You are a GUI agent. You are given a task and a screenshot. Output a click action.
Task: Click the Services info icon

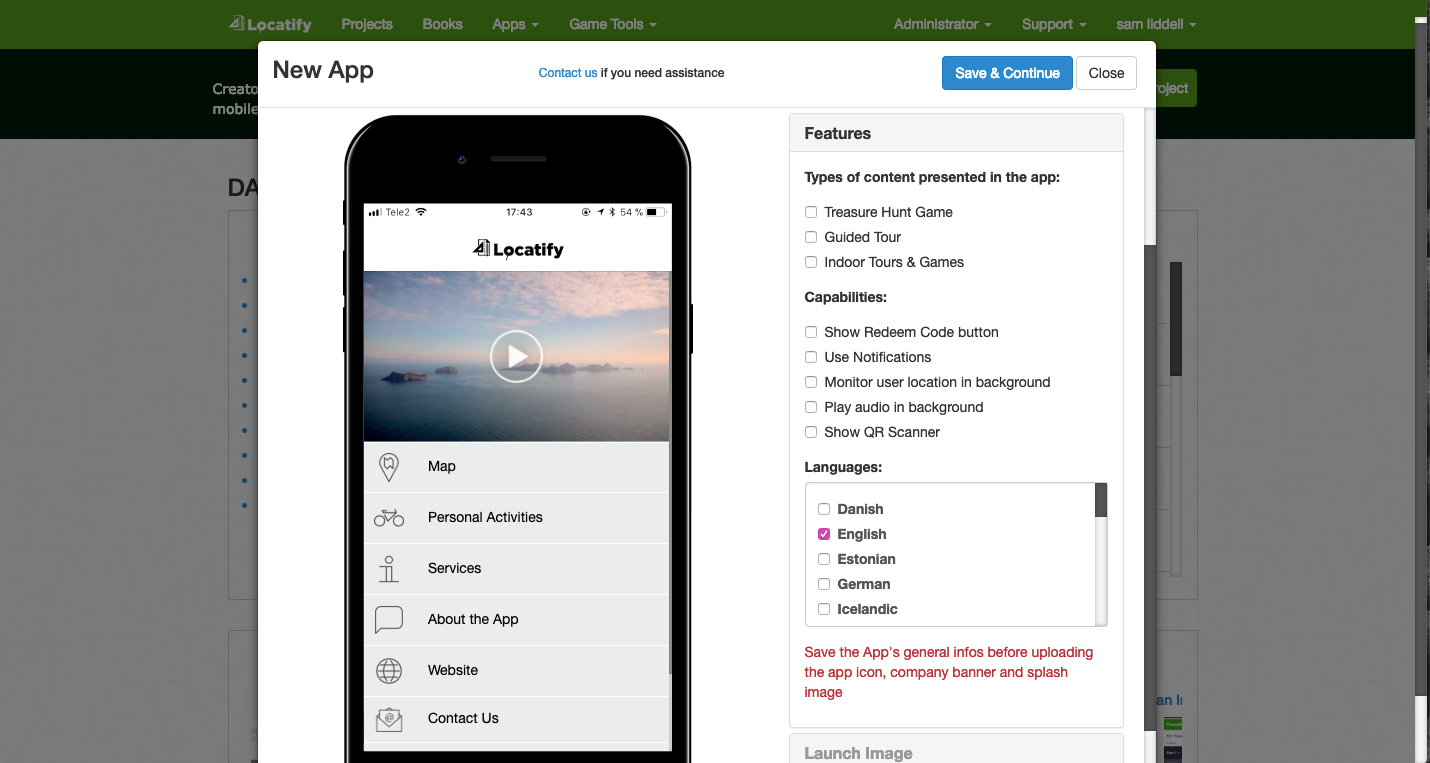click(389, 569)
